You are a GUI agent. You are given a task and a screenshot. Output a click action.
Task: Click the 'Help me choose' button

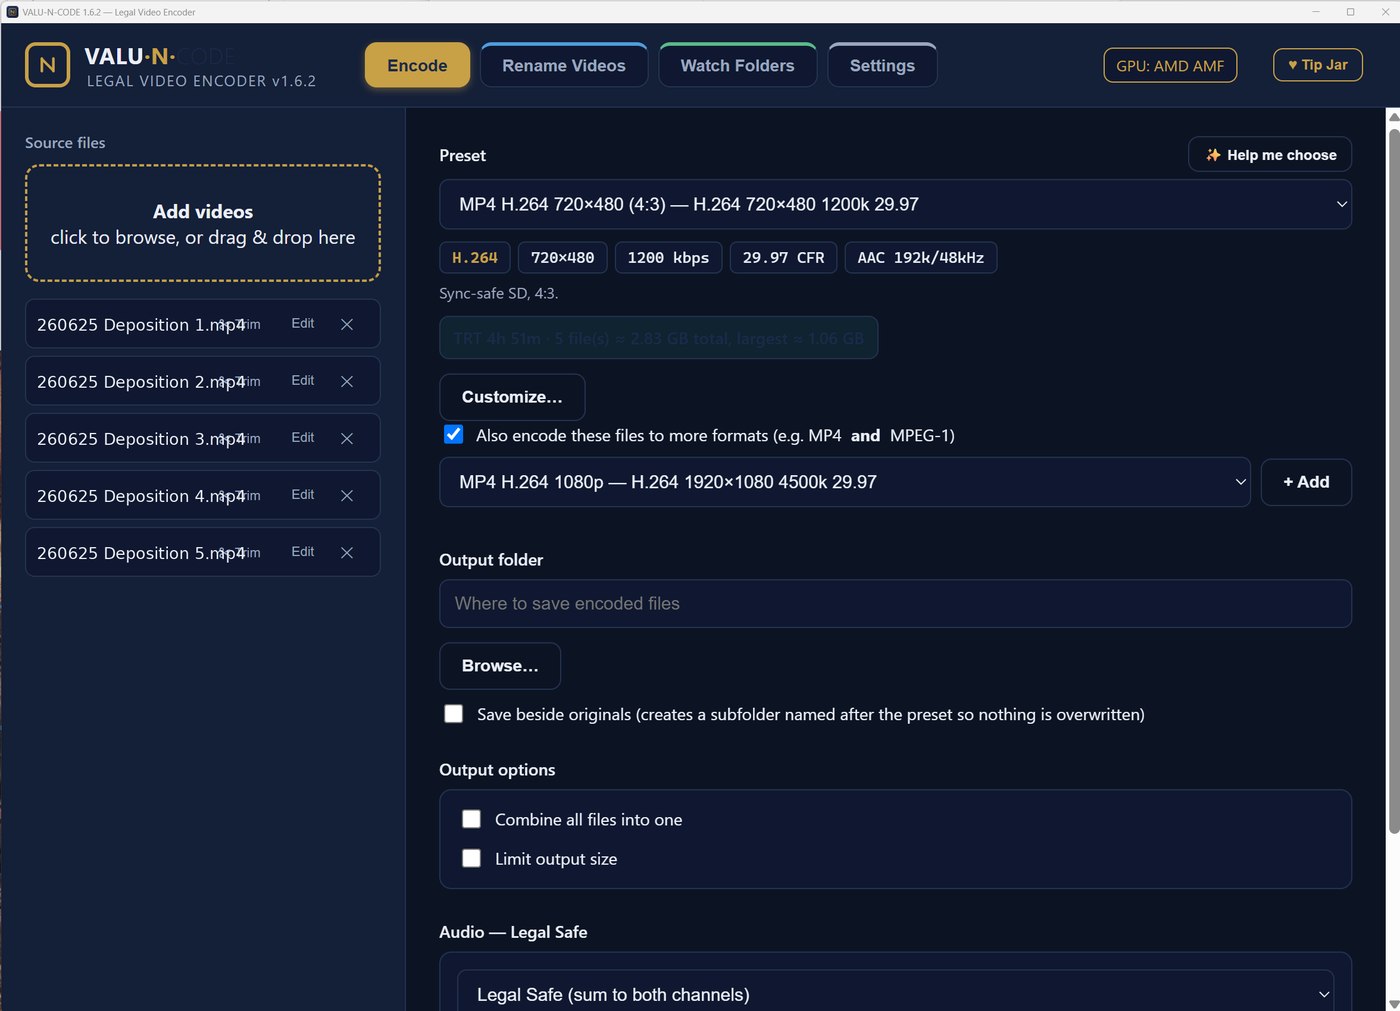point(1270,155)
